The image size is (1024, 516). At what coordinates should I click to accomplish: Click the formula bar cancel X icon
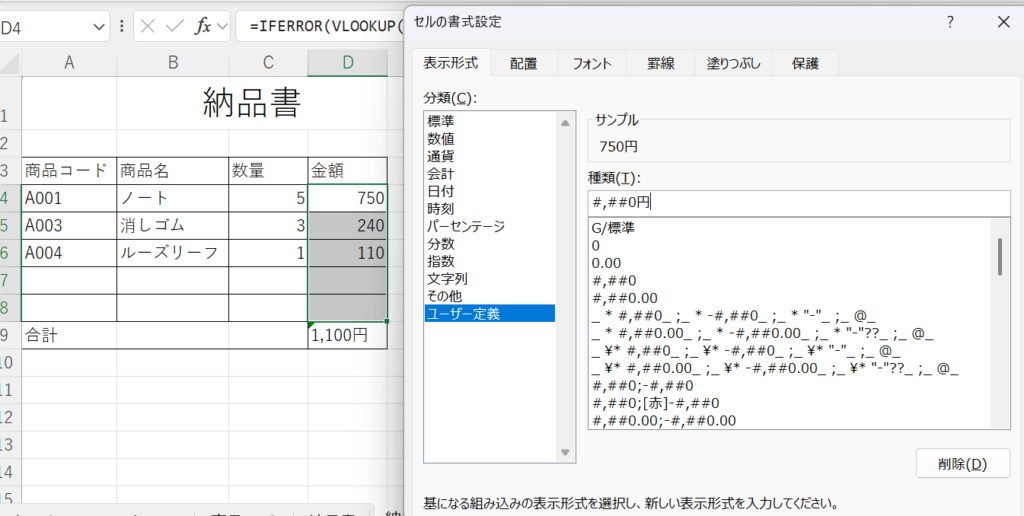[x=148, y=27]
